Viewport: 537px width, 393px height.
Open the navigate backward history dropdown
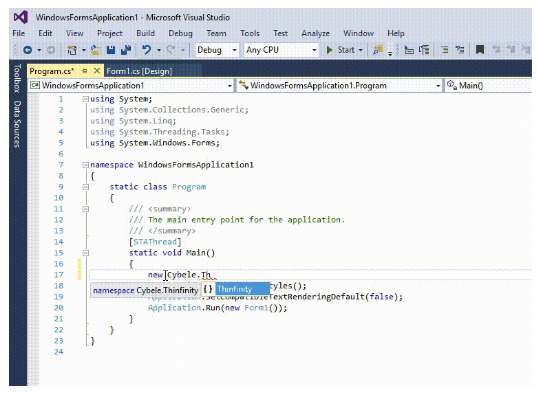(39, 50)
